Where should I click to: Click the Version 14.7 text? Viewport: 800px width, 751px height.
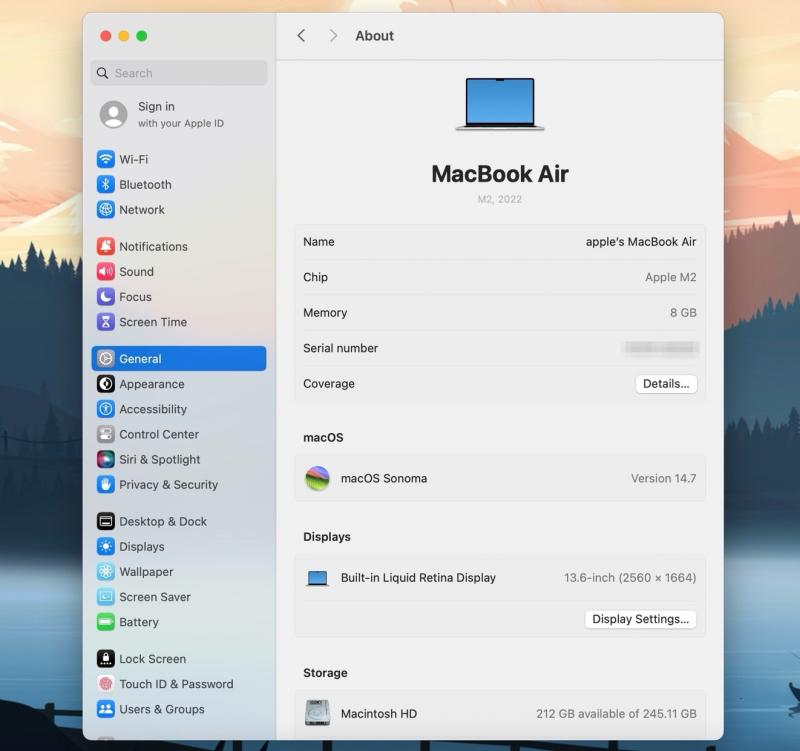coord(663,479)
